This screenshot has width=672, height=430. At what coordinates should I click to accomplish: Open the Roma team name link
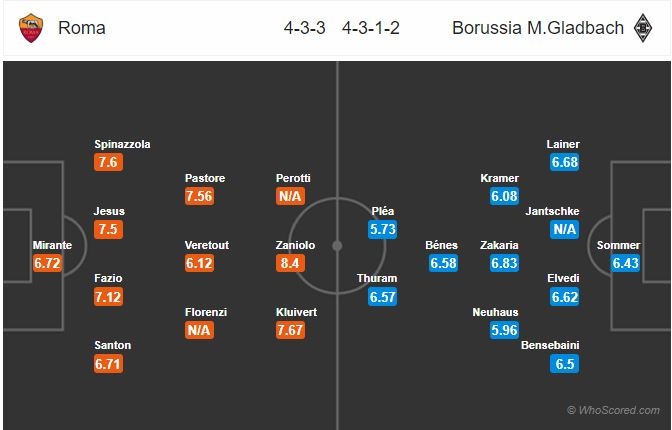point(81,28)
